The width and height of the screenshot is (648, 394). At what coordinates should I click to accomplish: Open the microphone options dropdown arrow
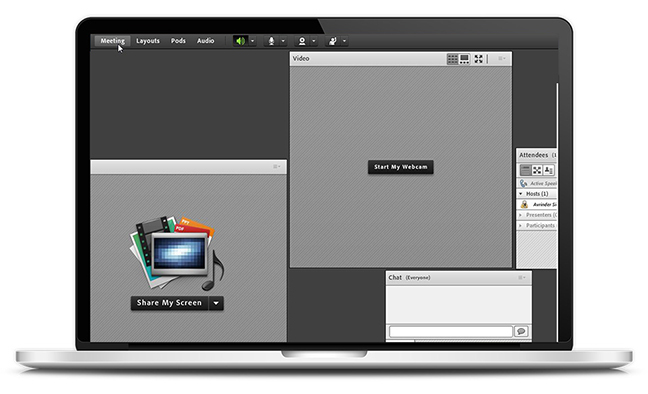283,41
